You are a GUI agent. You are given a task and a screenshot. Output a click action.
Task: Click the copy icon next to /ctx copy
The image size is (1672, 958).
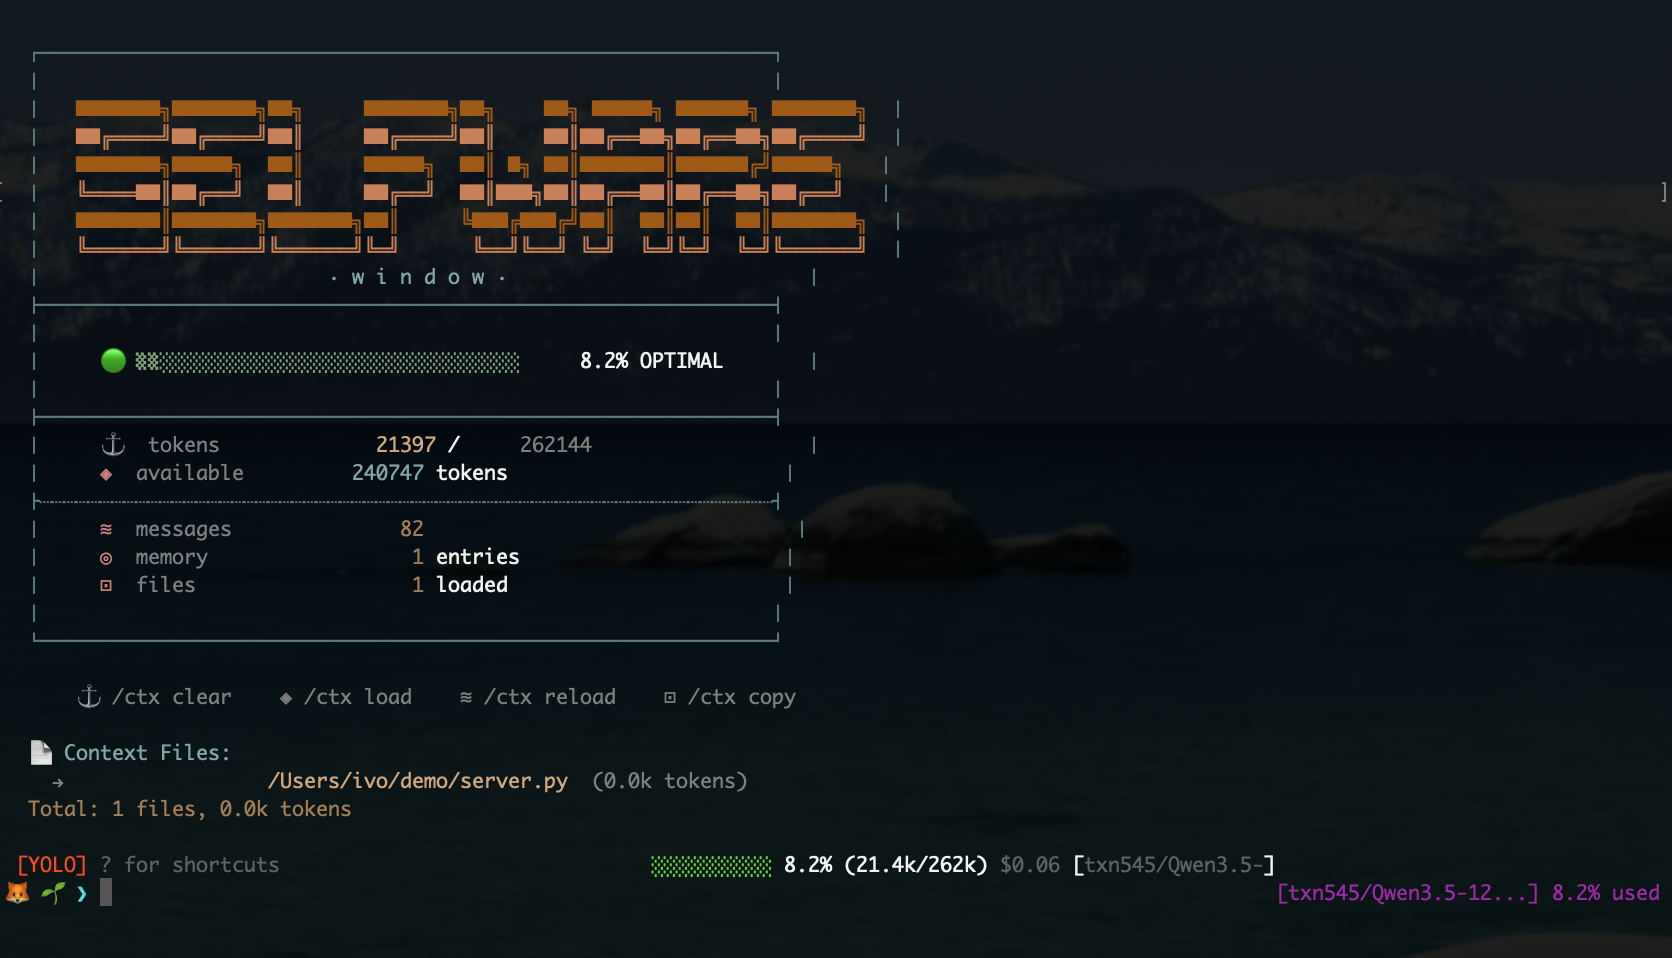pyautogui.click(x=669, y=696)
